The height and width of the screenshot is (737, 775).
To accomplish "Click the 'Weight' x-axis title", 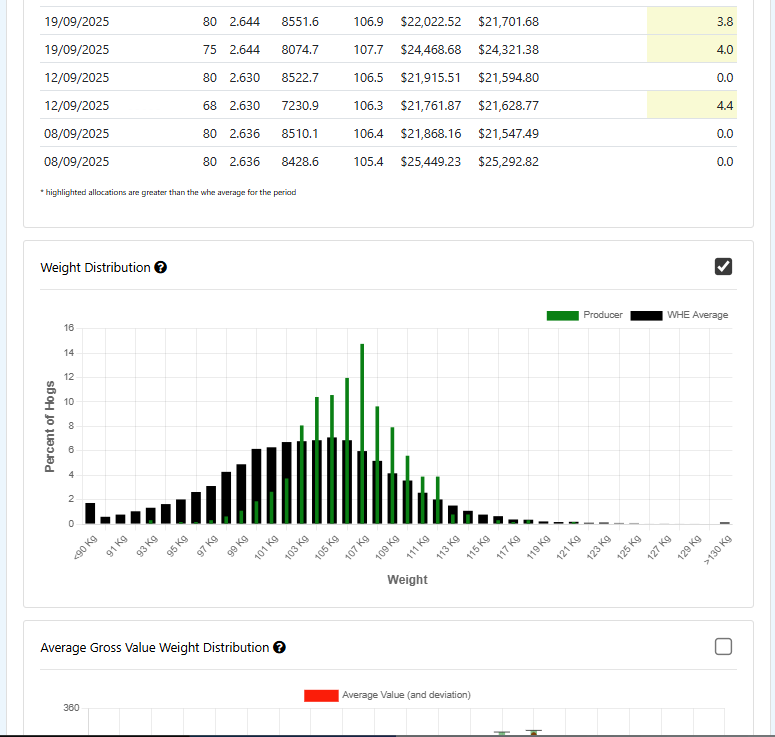I will click(407, 579).
